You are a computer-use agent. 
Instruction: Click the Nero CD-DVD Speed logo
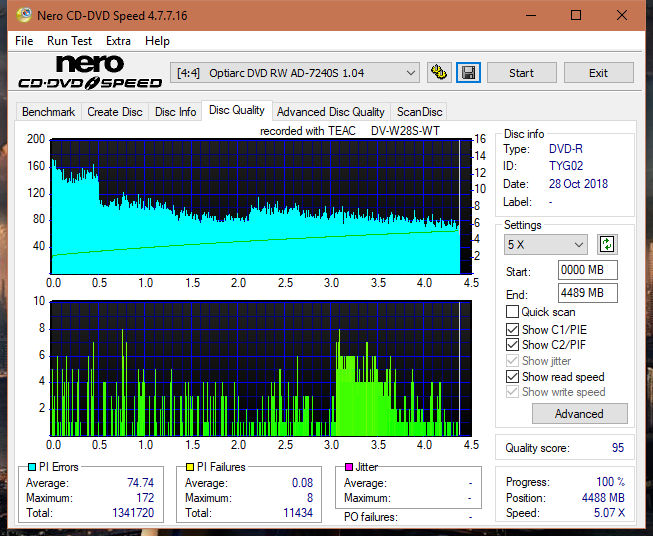click(90, 72)
